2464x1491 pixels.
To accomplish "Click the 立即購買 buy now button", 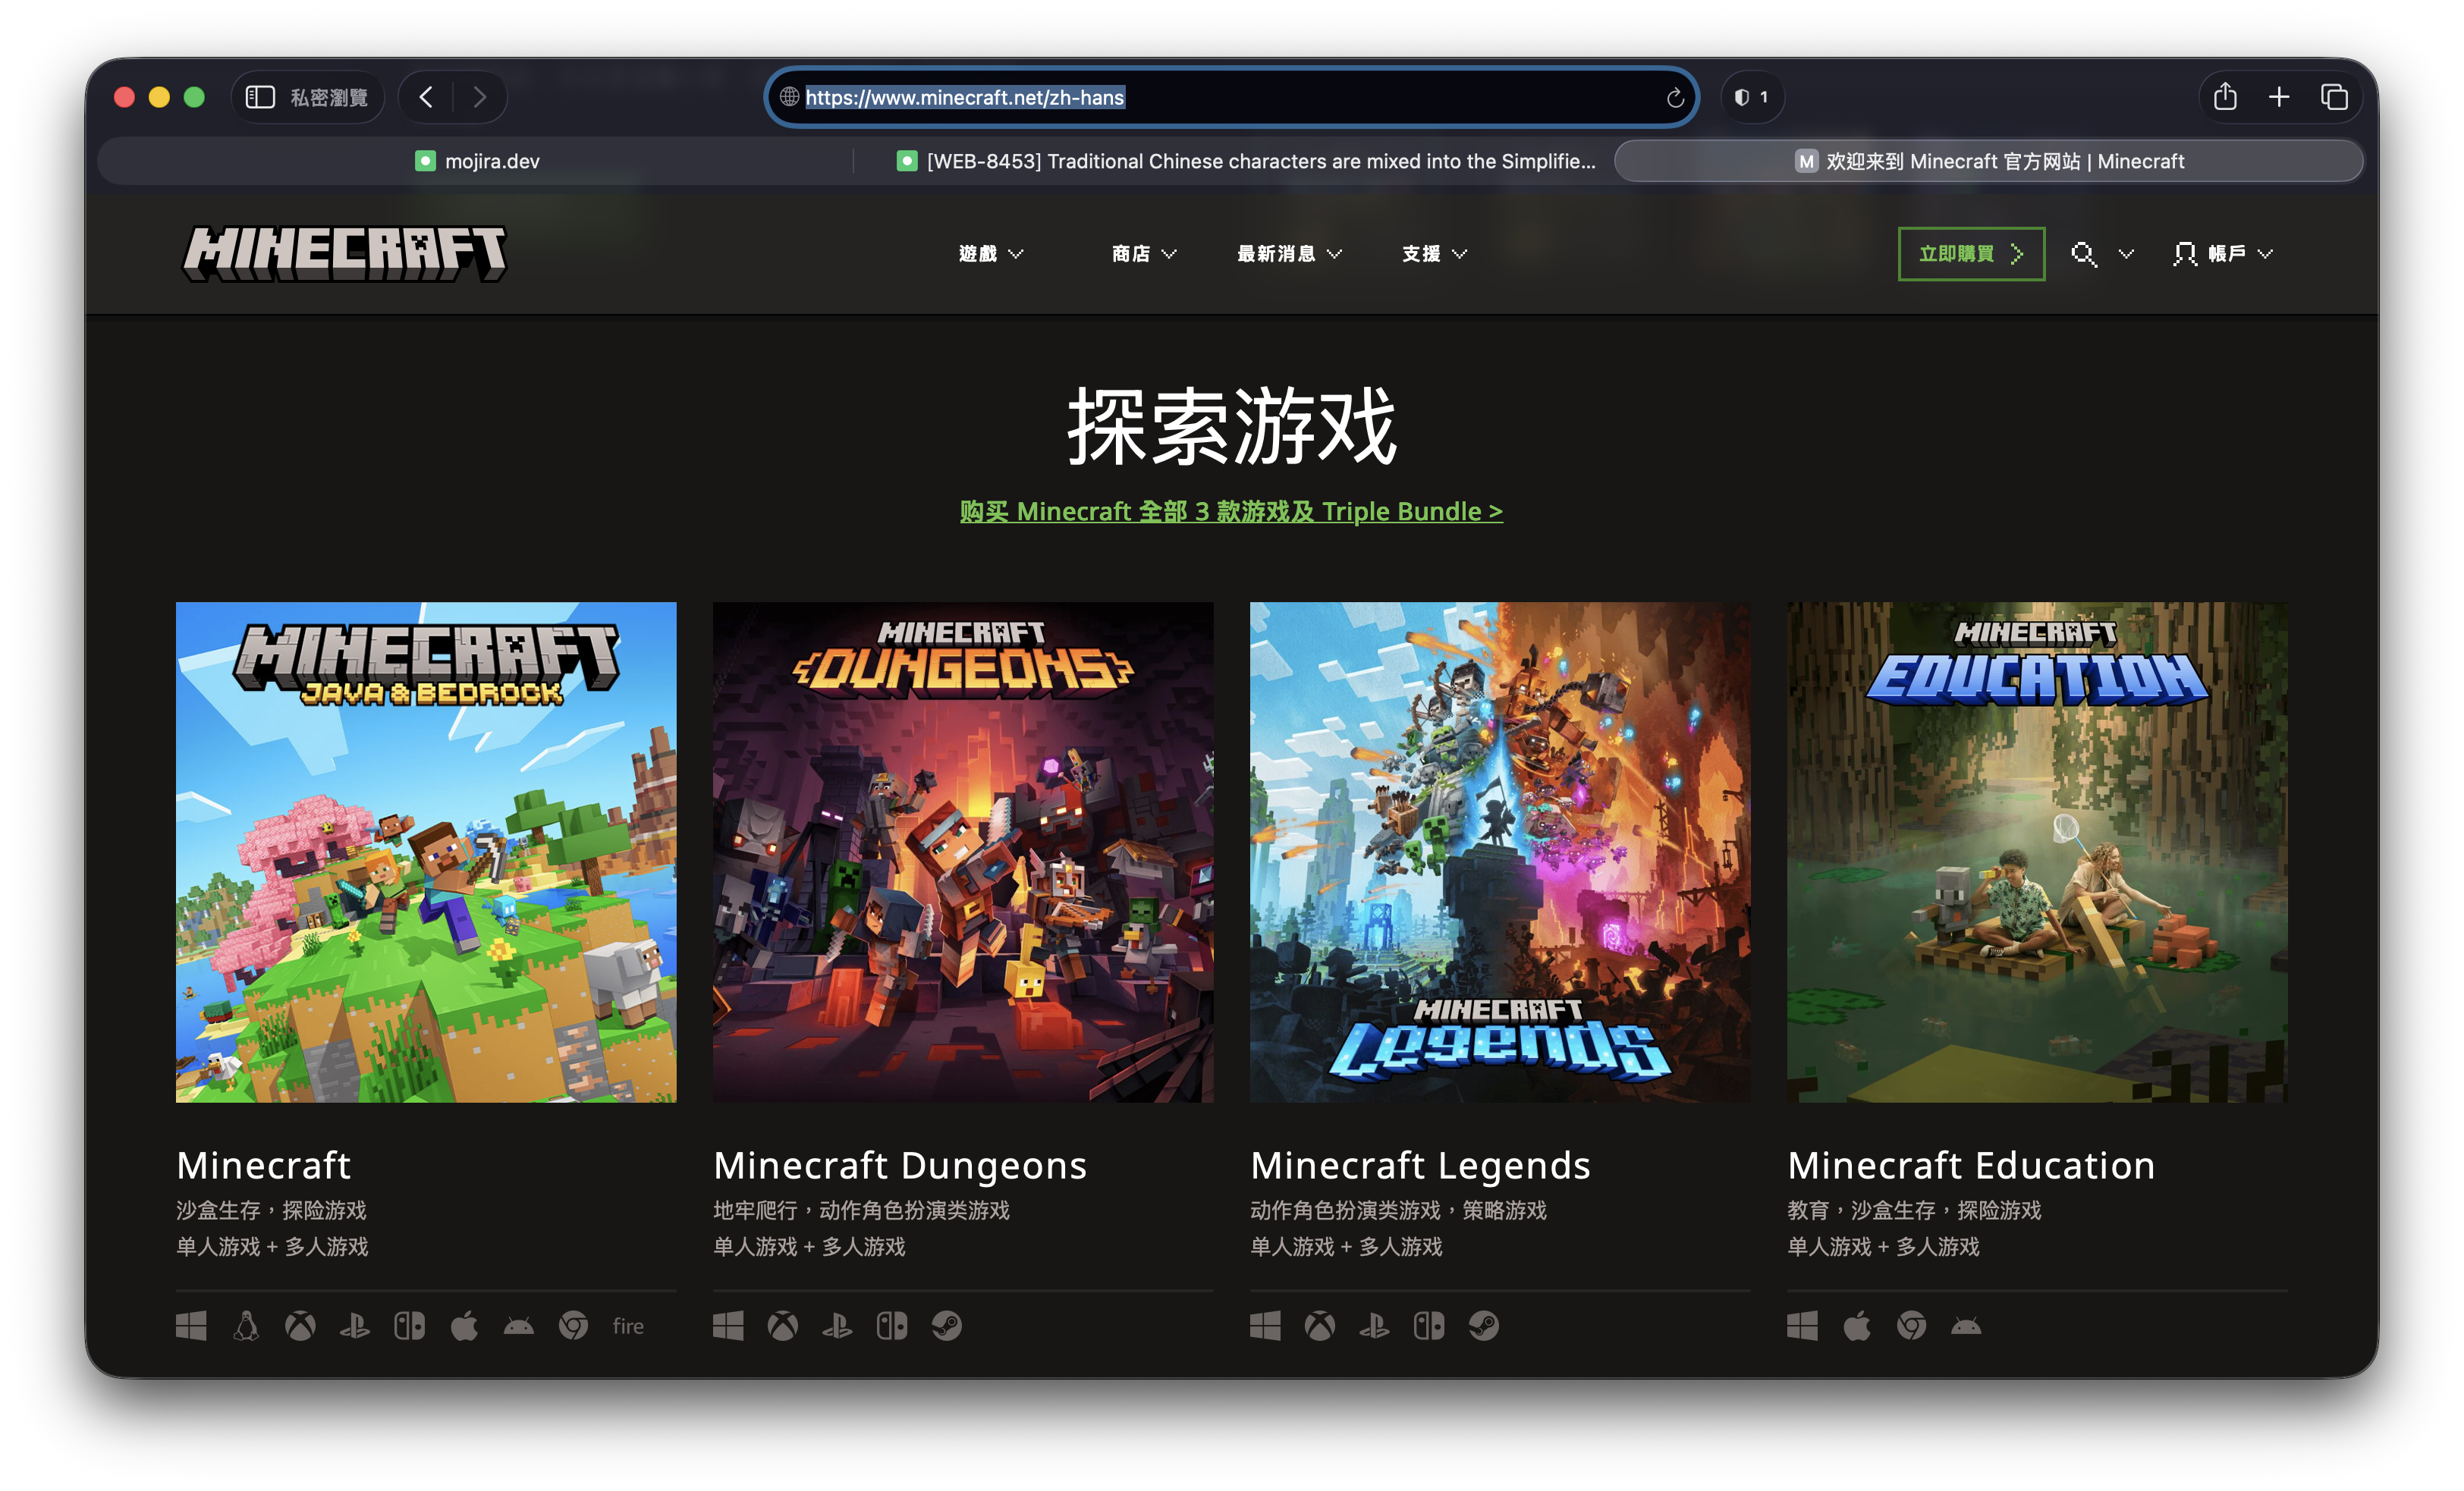I will pos(1970,254).
